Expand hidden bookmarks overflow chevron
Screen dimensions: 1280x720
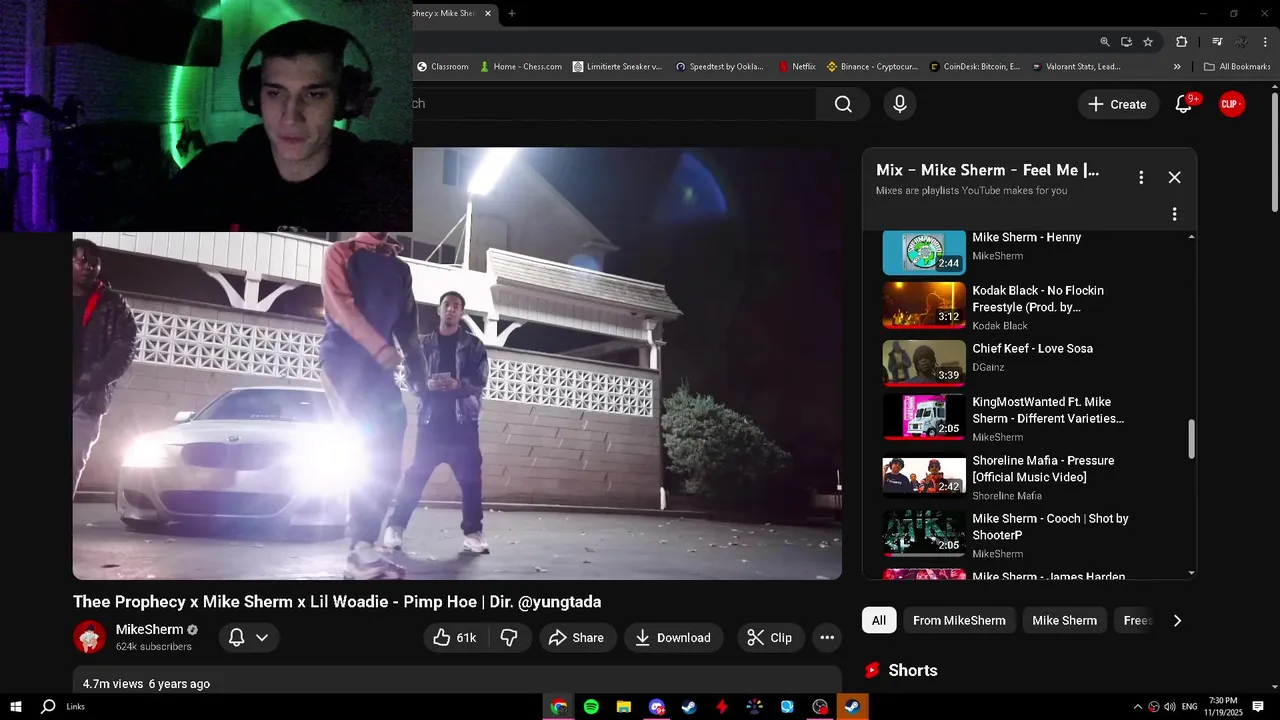[1177, 67]
